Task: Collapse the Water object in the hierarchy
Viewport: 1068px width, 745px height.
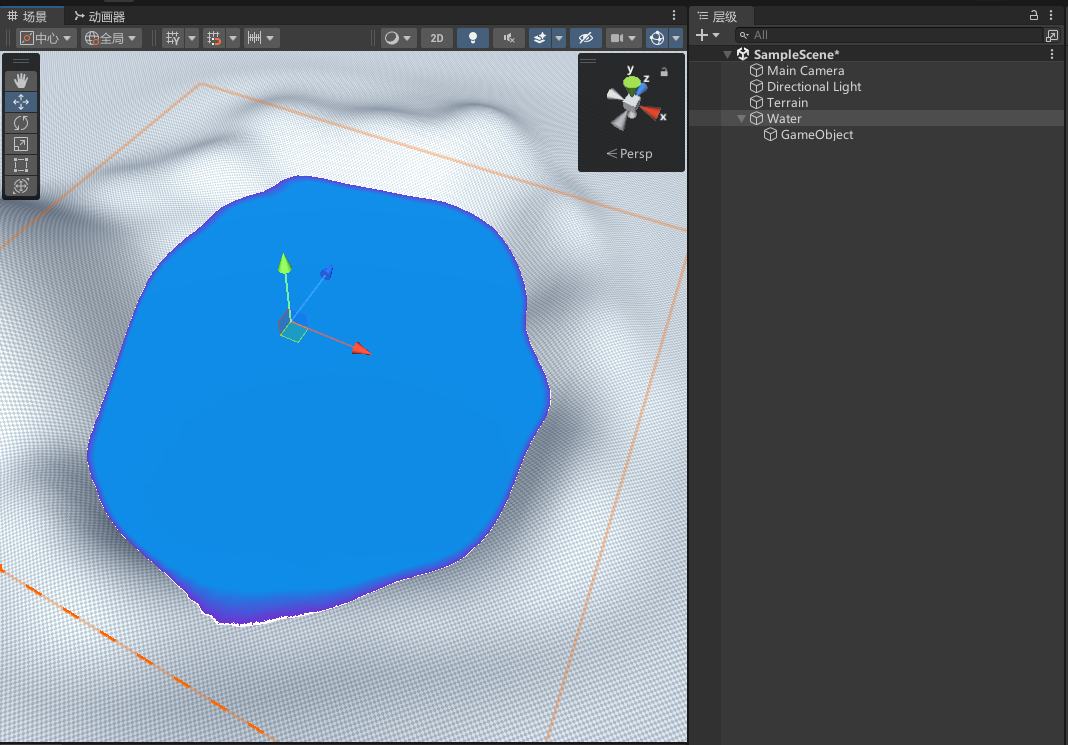Action: point(741,118)
